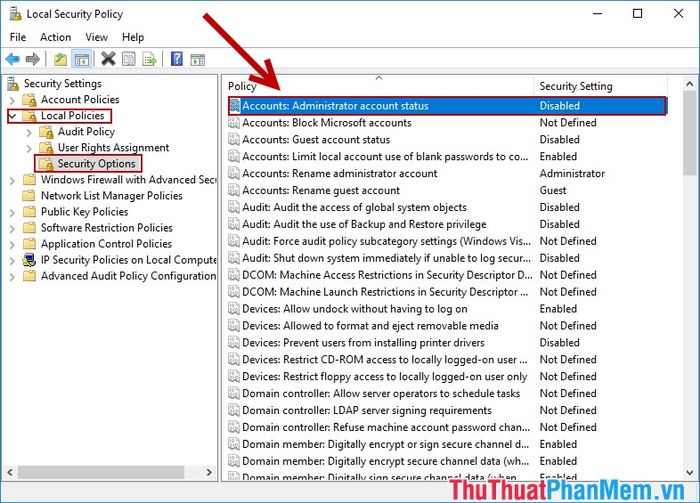Expand the Public Key Policies node
700x503 pixels.
pos(12,212)
